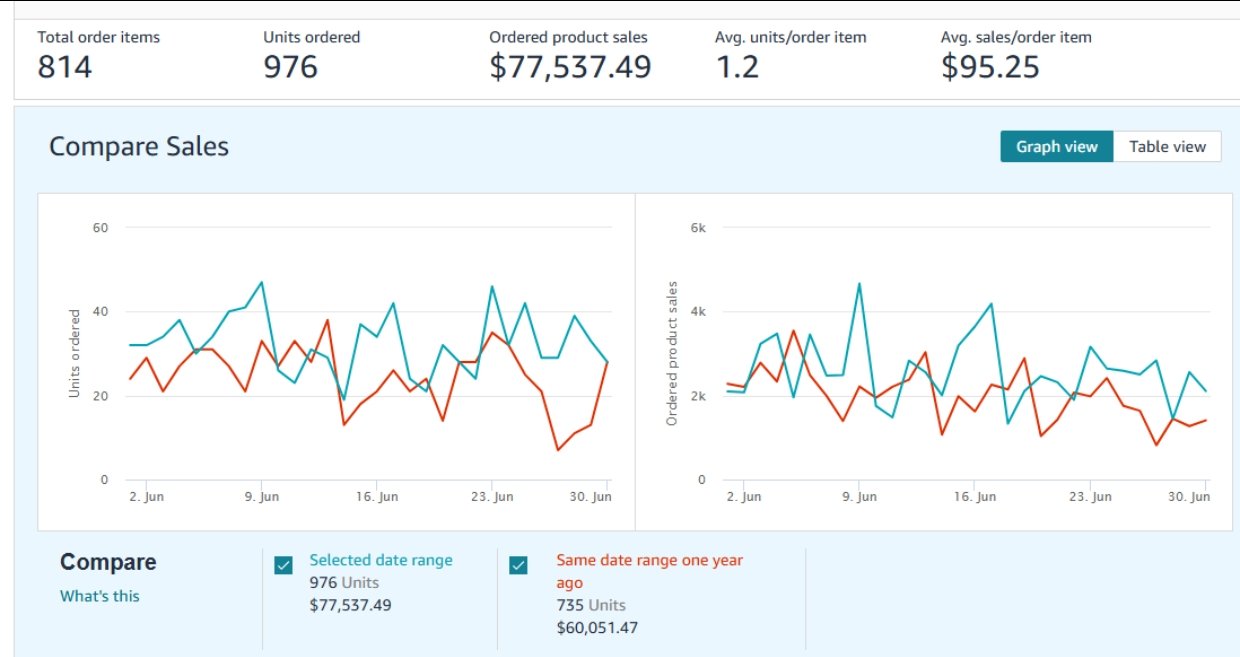Click the Compare Sales heading
This screenshot has width=1240, height=657.
[x=139, y=147]
